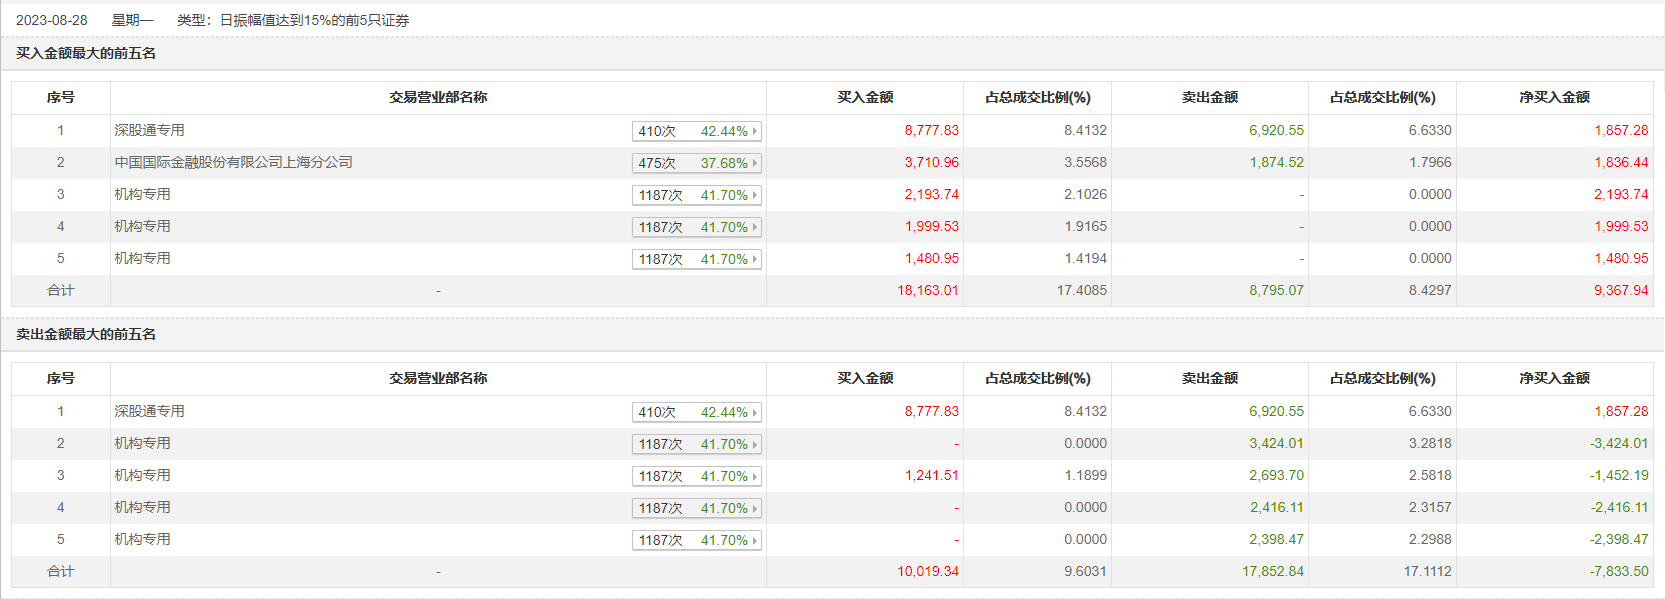Open 中国国际金融股份有限公司上海分公司 link
Viewport: 1665px width, 599px height.
[233, 162]
